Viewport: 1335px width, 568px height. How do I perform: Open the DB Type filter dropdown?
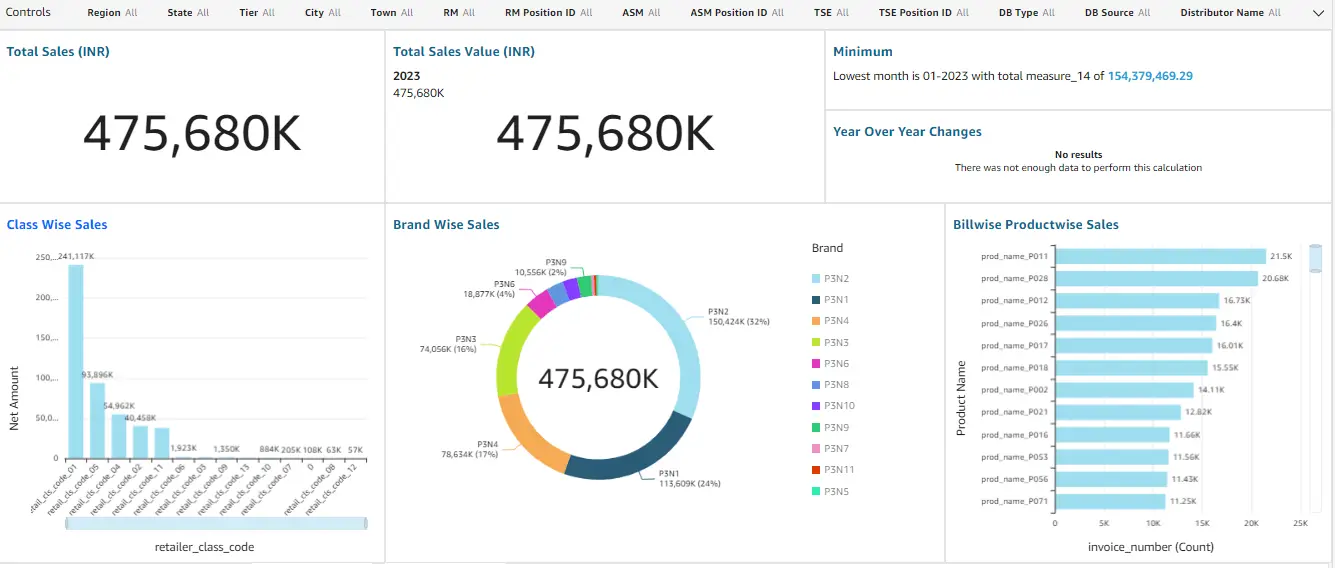pyautogui.click(x=1026, y=13)
